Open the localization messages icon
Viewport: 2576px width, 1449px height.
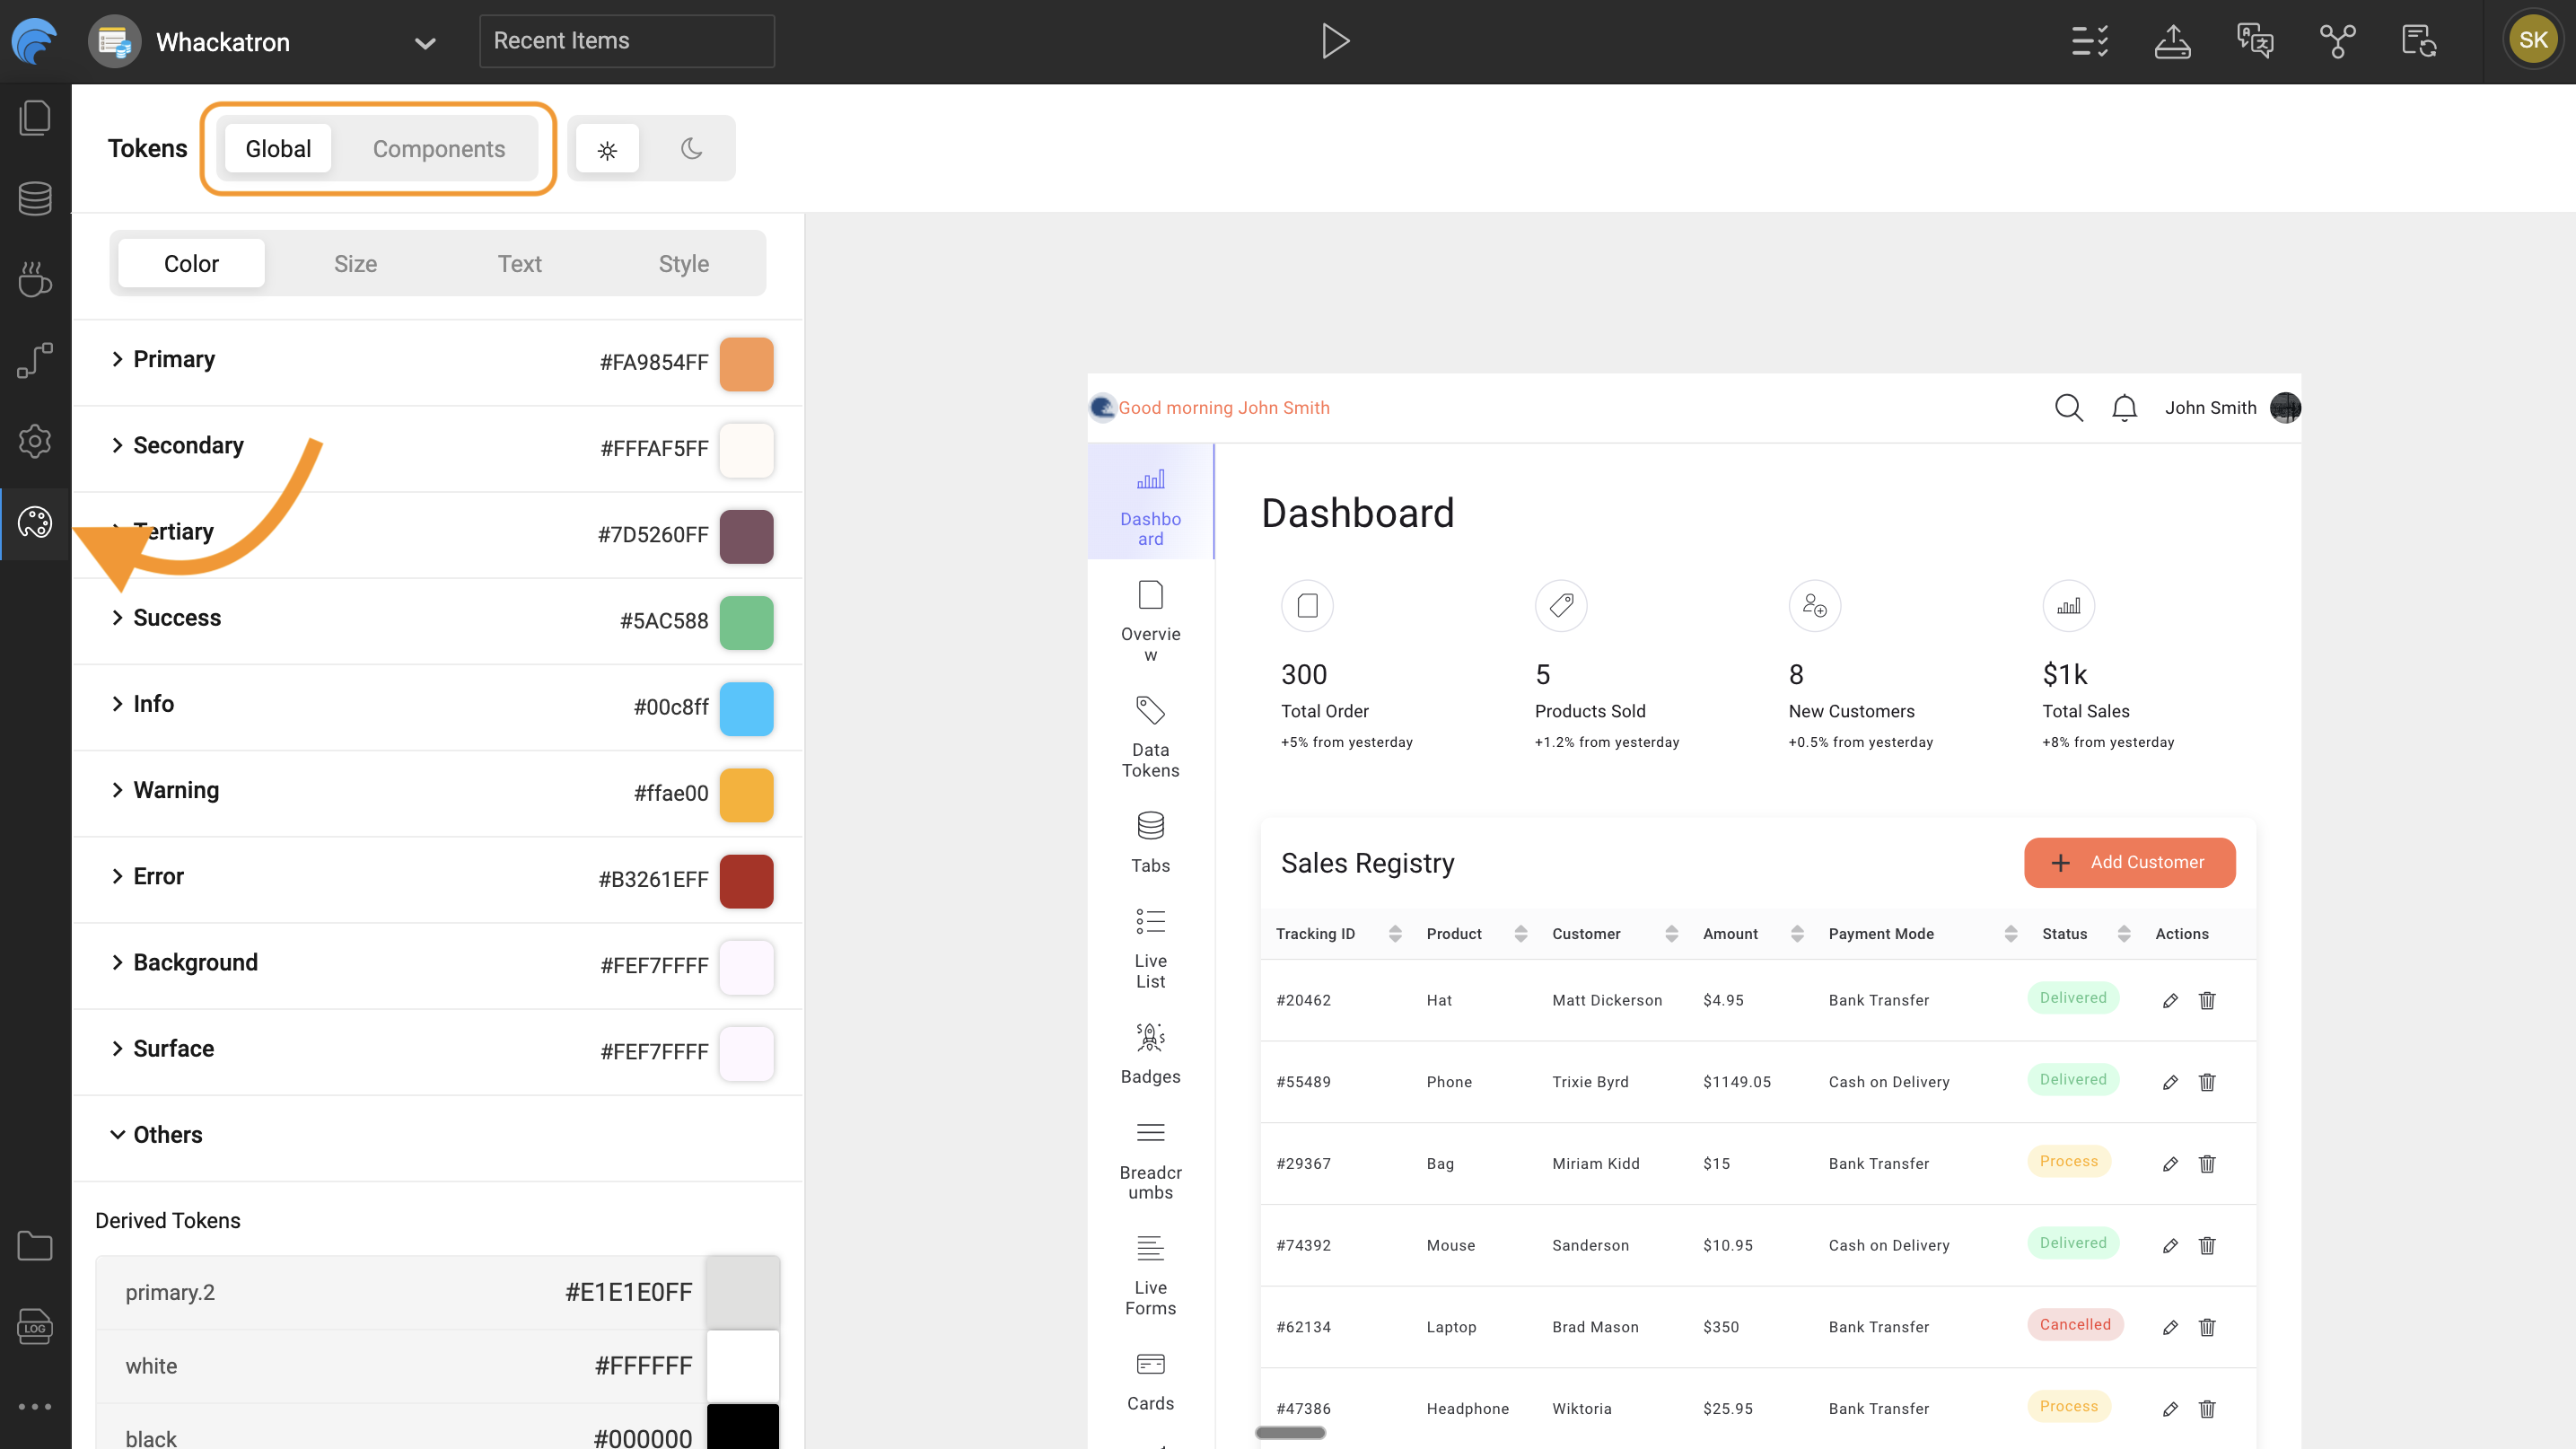click(2254, 41)
